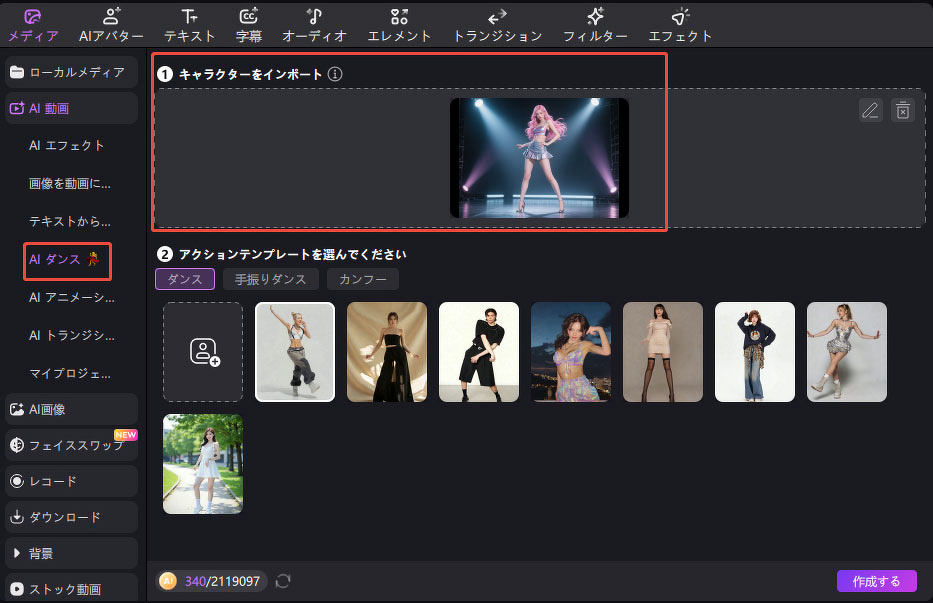Click the AI coin credits icon
The image size is (933, 603).
tap(168, 581)
